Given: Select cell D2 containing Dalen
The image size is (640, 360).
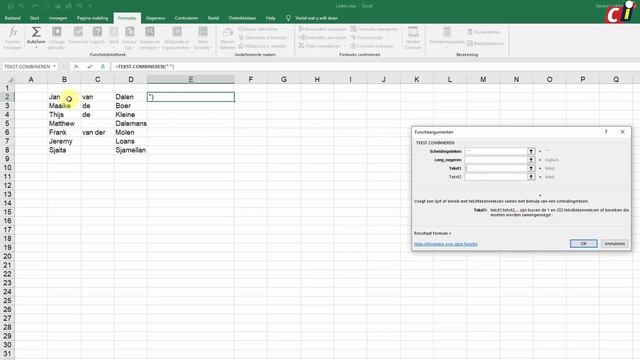Looking at the screenshot, I should 131,97.
